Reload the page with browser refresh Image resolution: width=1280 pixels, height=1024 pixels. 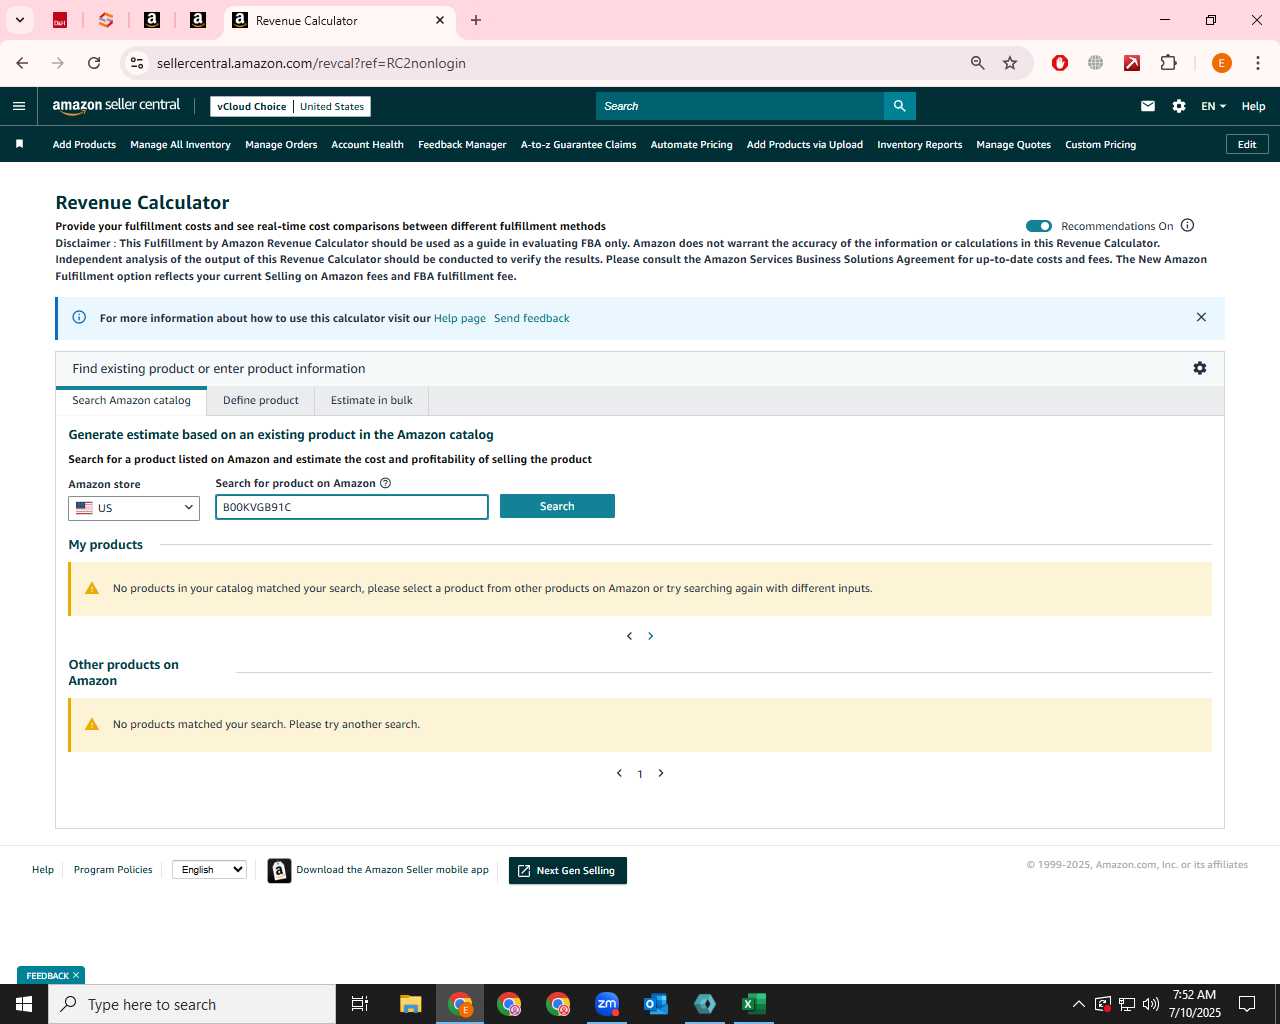pyautogui.click(x=94, y=63)
